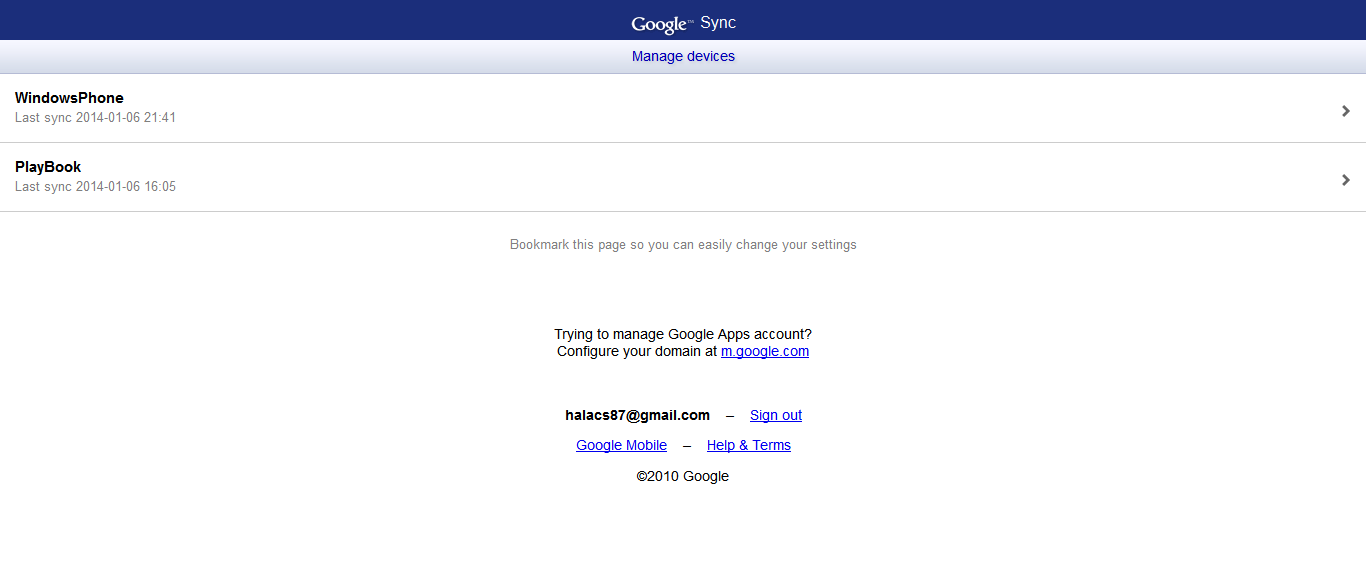Click the dash between Google Mobile and Help

[687, 446]
